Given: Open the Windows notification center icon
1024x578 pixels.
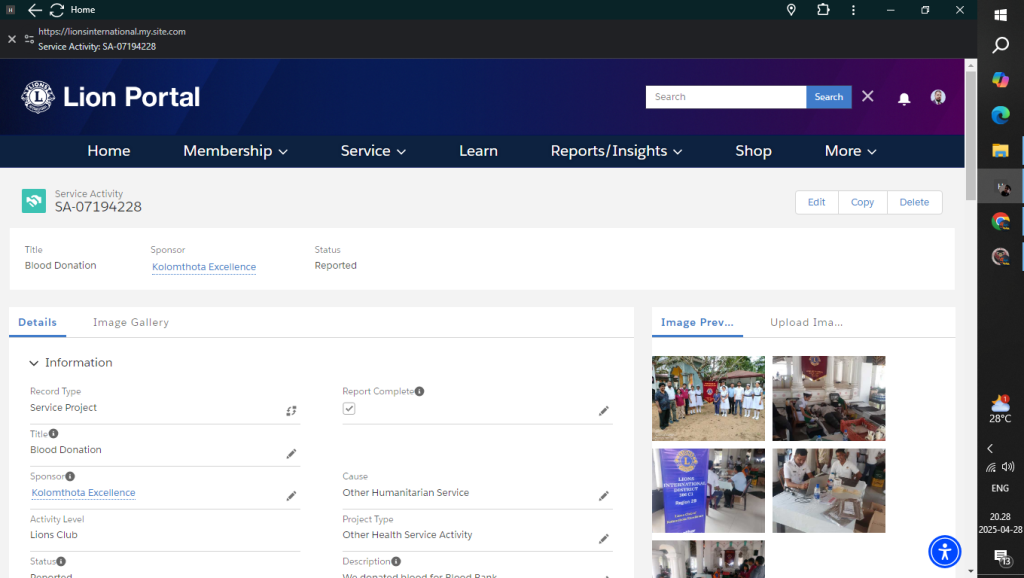Looking at the screenshot, I should [1002, 557].
